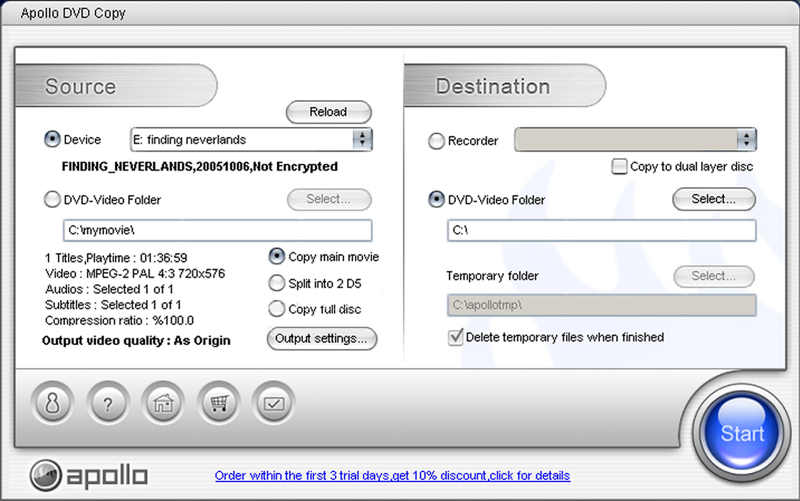Open Output settings dialog
Screen dimensions: 800x501
321,339
